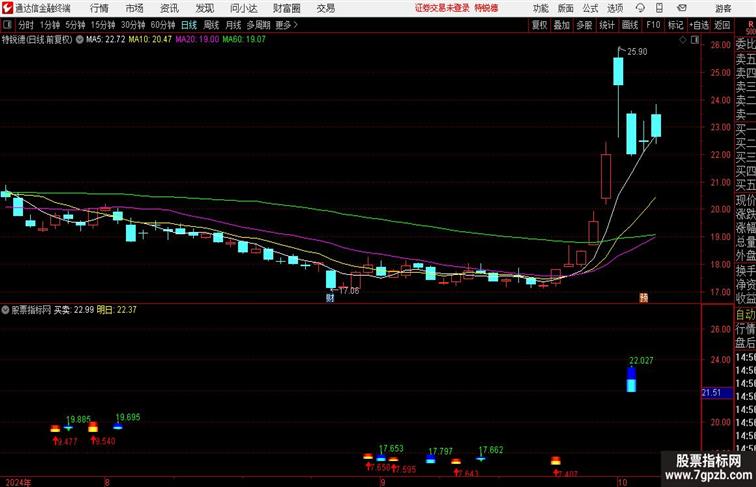Click the orange 融 badge at chart bottom
756x487 pixels.
644,298
